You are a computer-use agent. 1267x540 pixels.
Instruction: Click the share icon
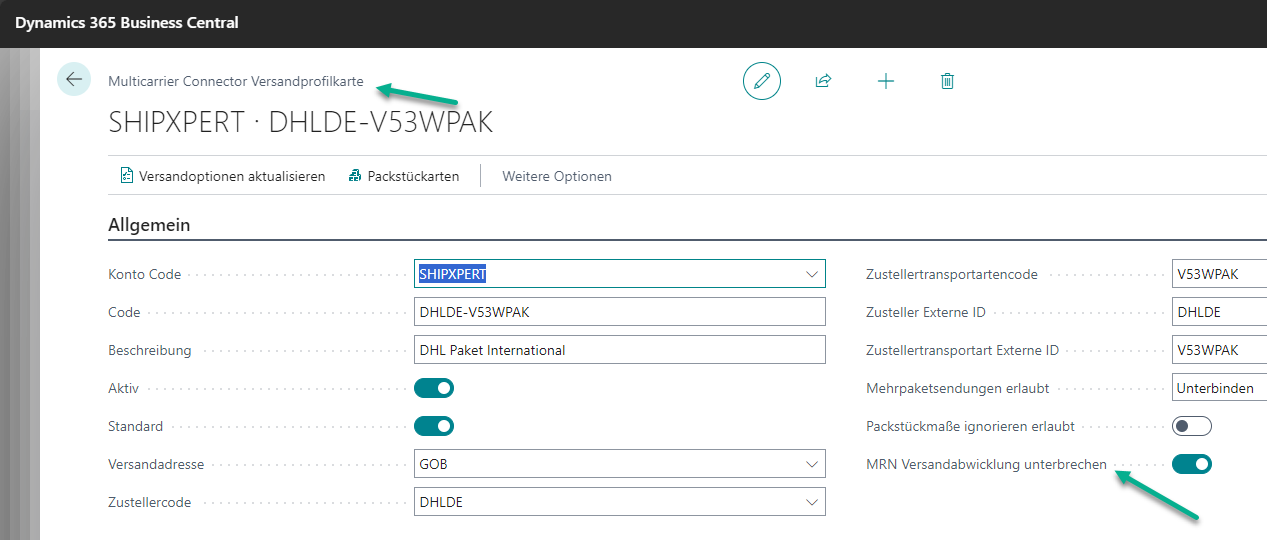(824, 81)
